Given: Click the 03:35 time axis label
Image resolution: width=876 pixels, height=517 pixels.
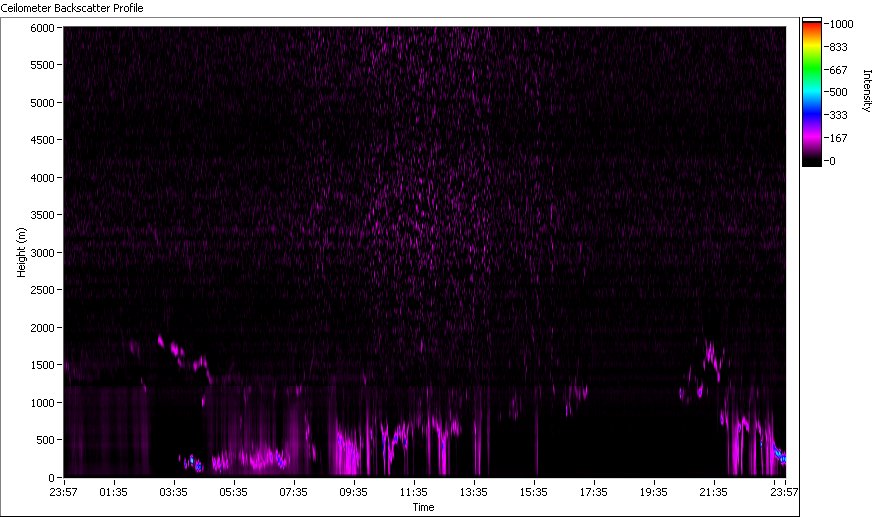Looking at the screenshot, I should point(173,492).
